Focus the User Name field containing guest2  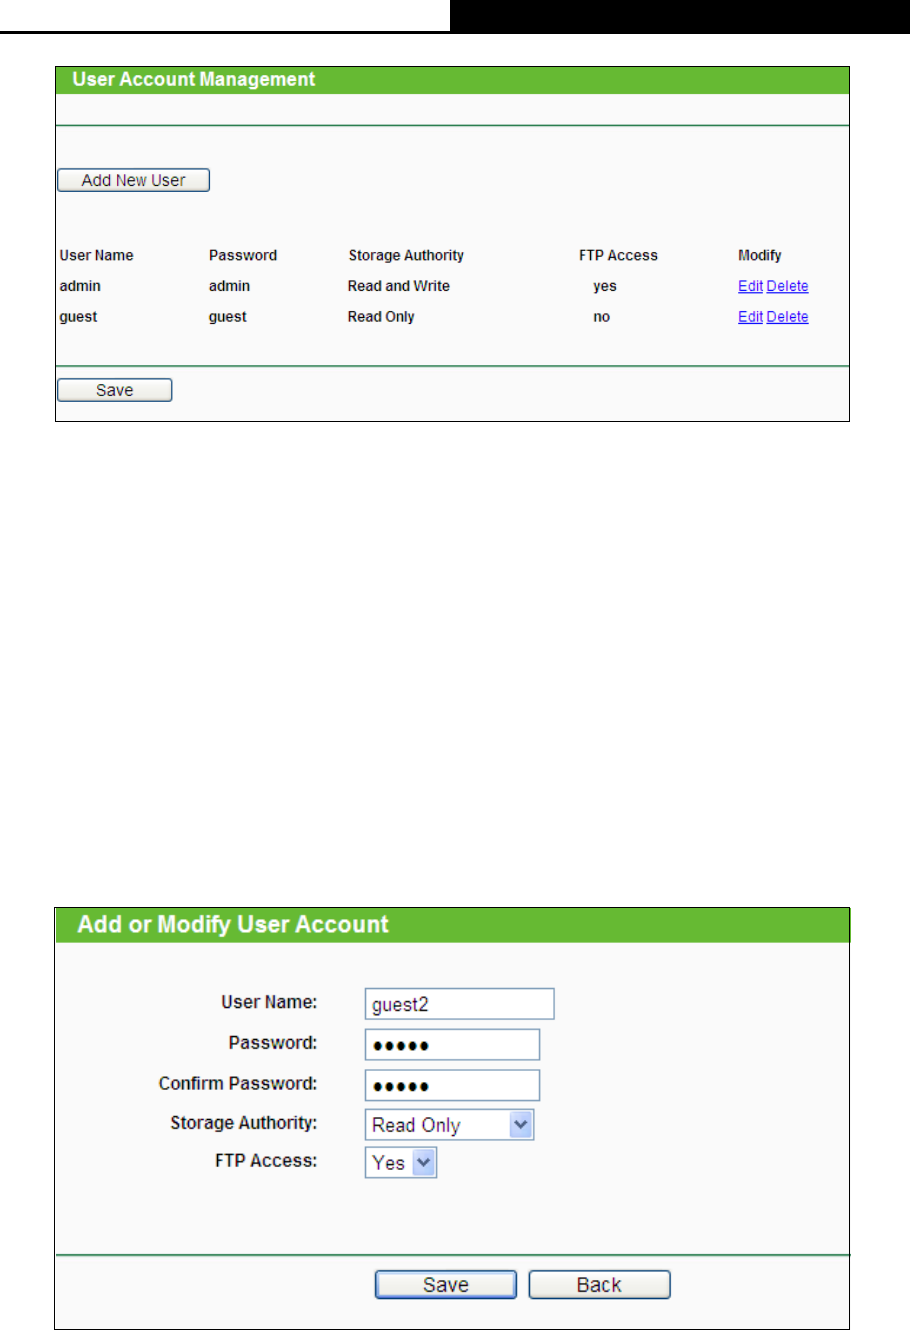(x=459, y=1005)
